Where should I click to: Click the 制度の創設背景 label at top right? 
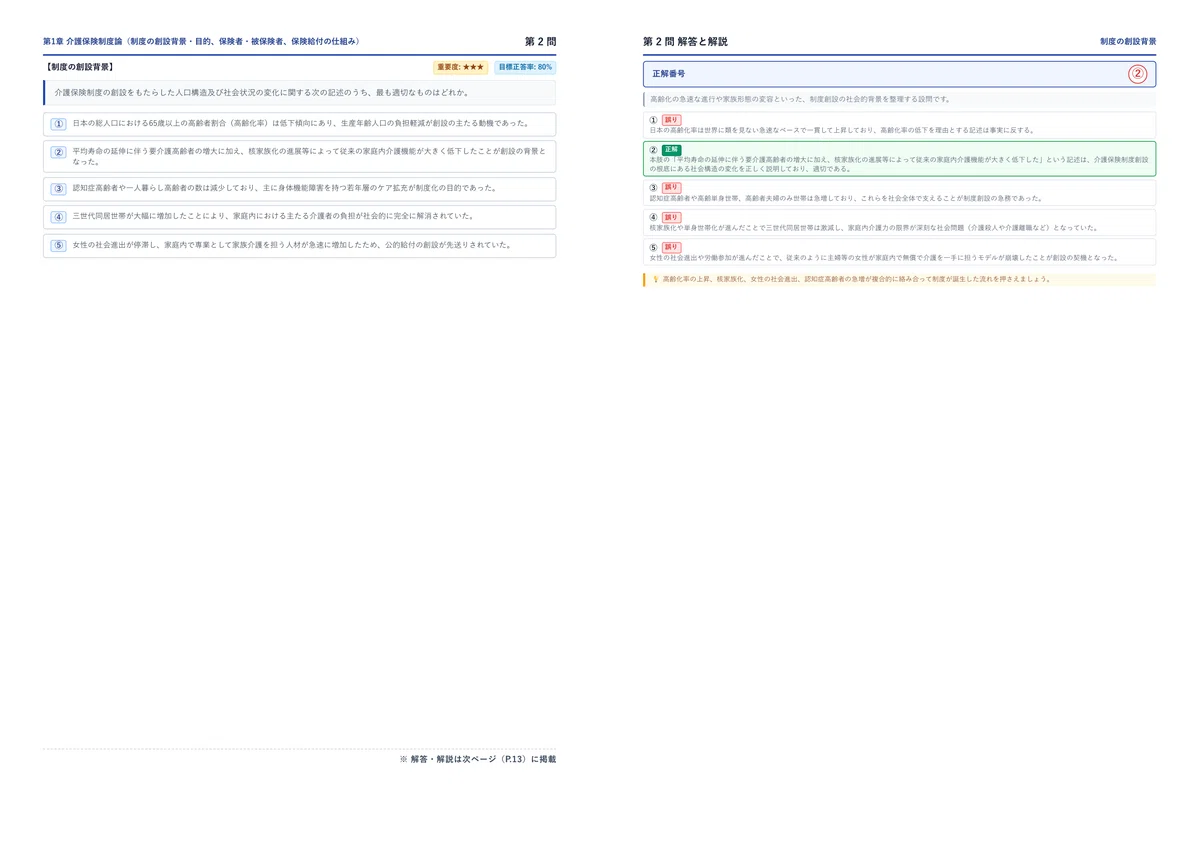[1128, 42]
